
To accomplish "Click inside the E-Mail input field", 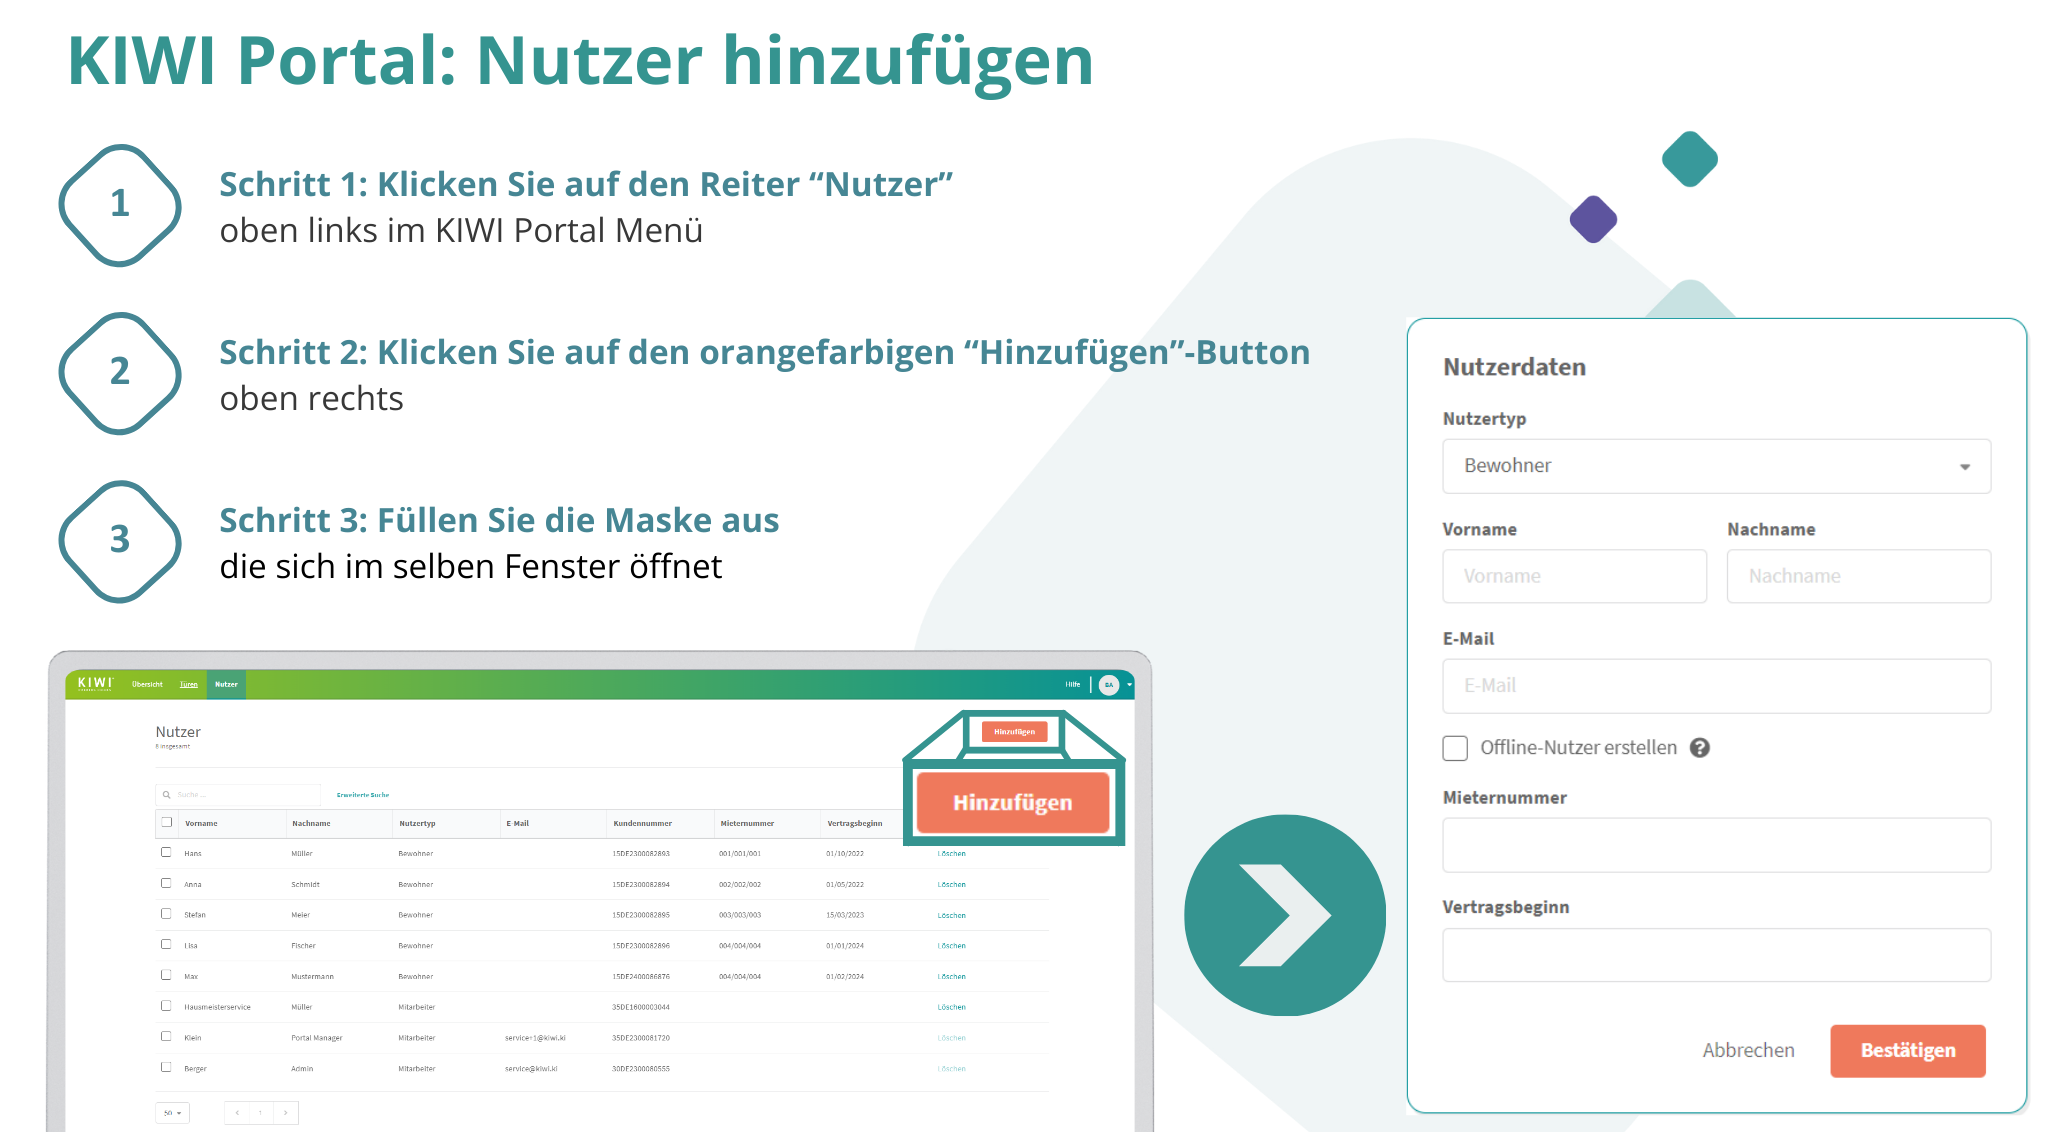I will [x=1715, y=686].
